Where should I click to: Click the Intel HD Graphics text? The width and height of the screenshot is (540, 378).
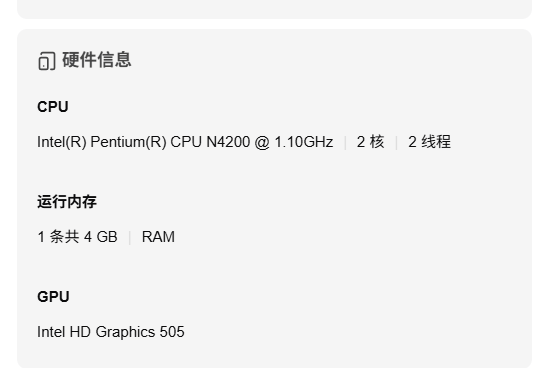pos(96,332)
